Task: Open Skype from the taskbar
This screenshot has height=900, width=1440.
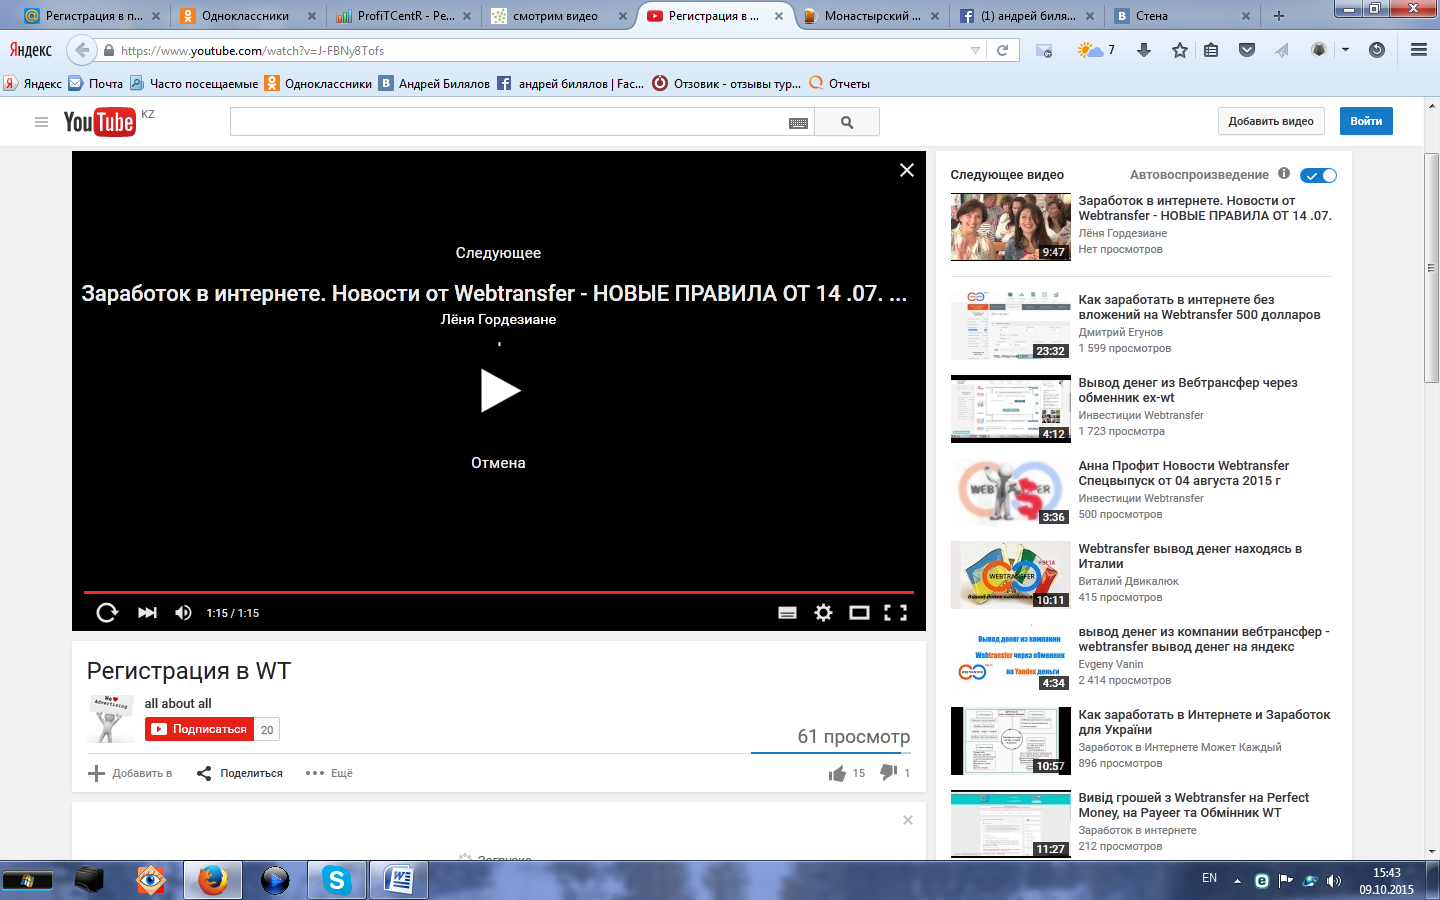Action: pos(336,880)
